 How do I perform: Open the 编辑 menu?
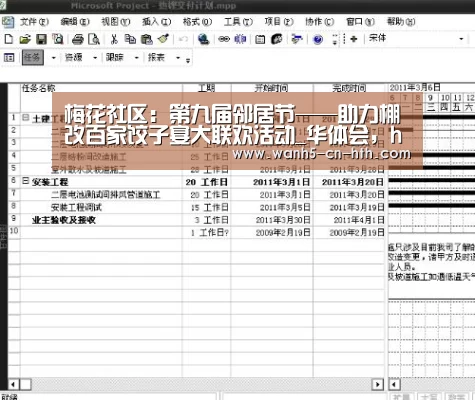point(75,22)
